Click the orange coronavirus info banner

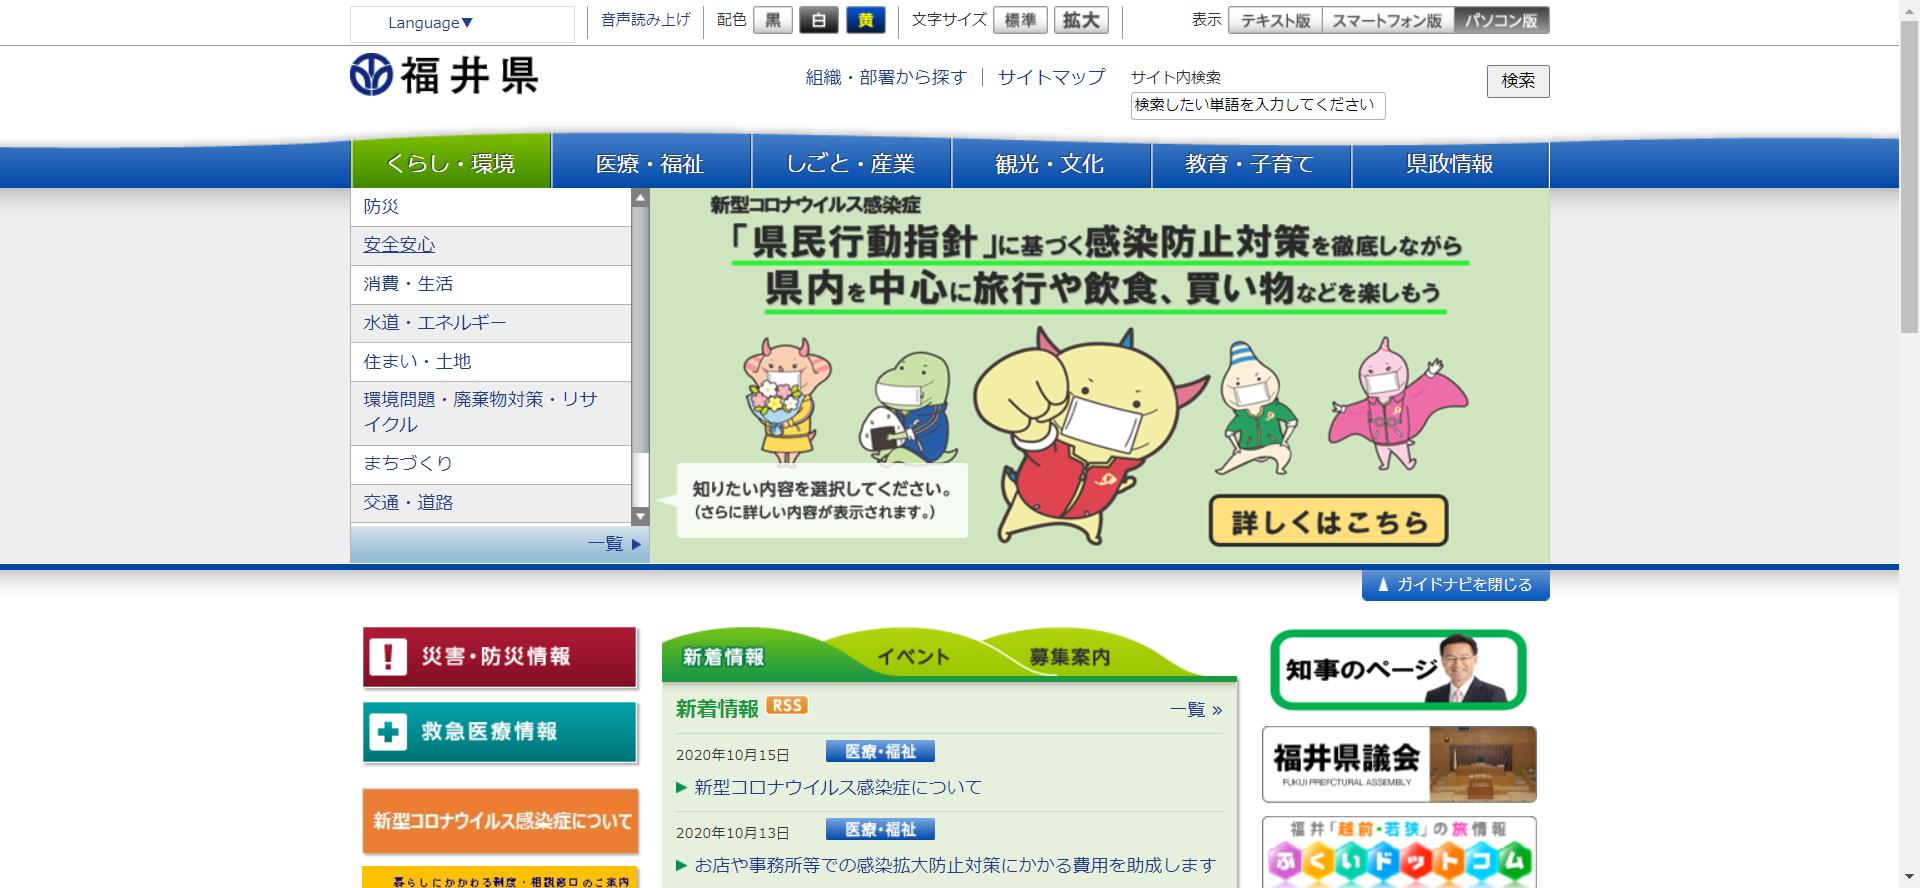coord(500,821)
